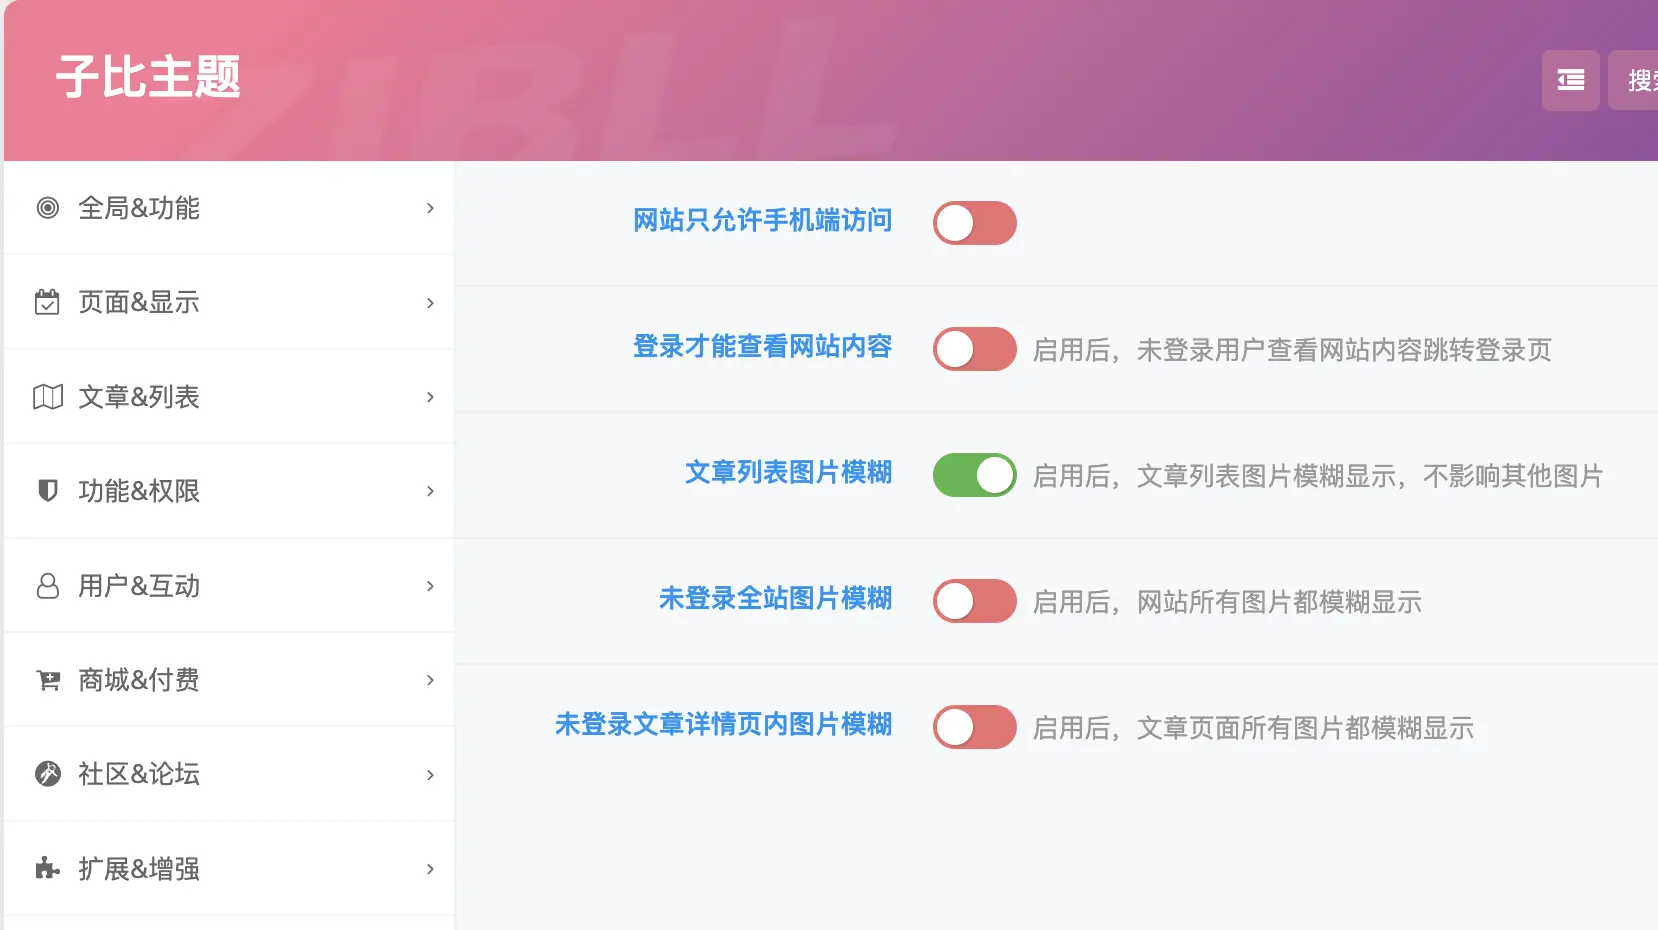This screenshot has width=1658, height=930.
Task: Click the 搜索 button in the header
Action: 1636,80
